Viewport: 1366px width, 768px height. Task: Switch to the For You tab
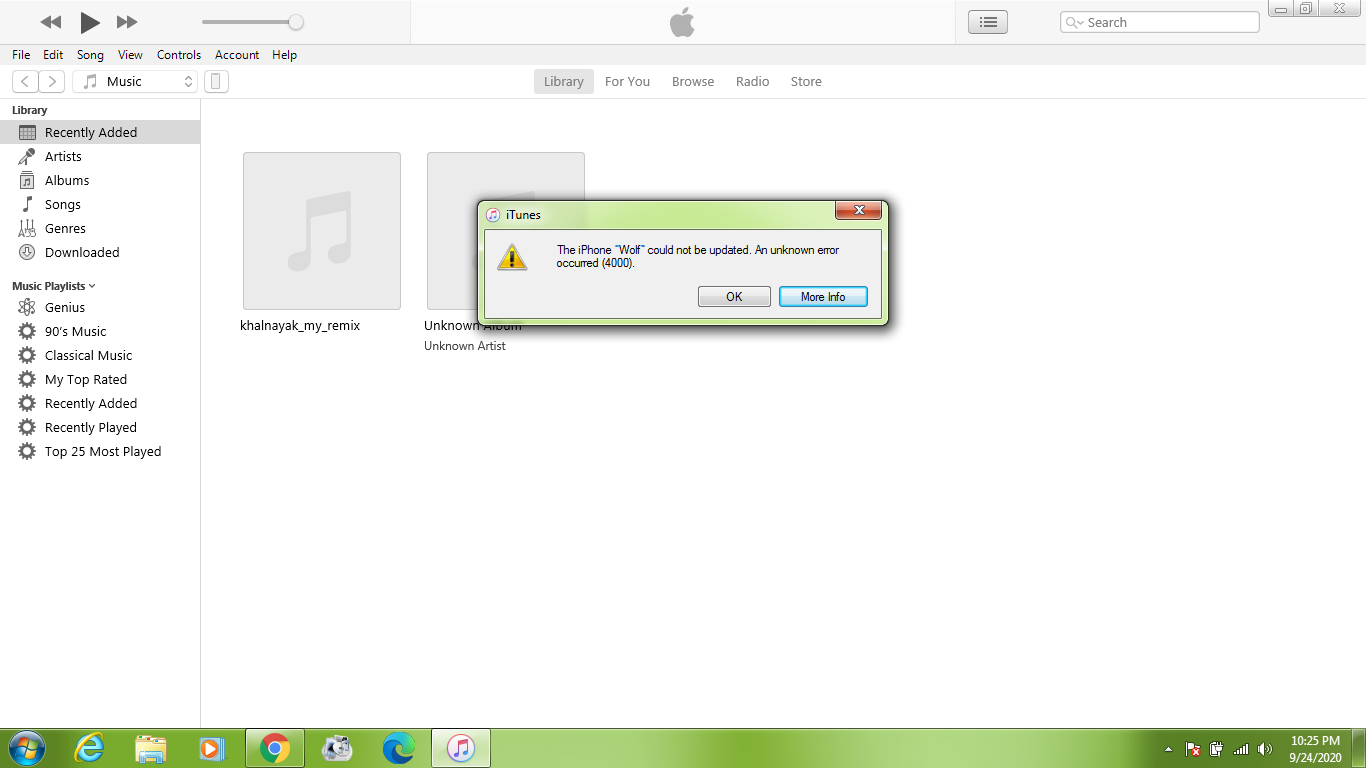627,82
